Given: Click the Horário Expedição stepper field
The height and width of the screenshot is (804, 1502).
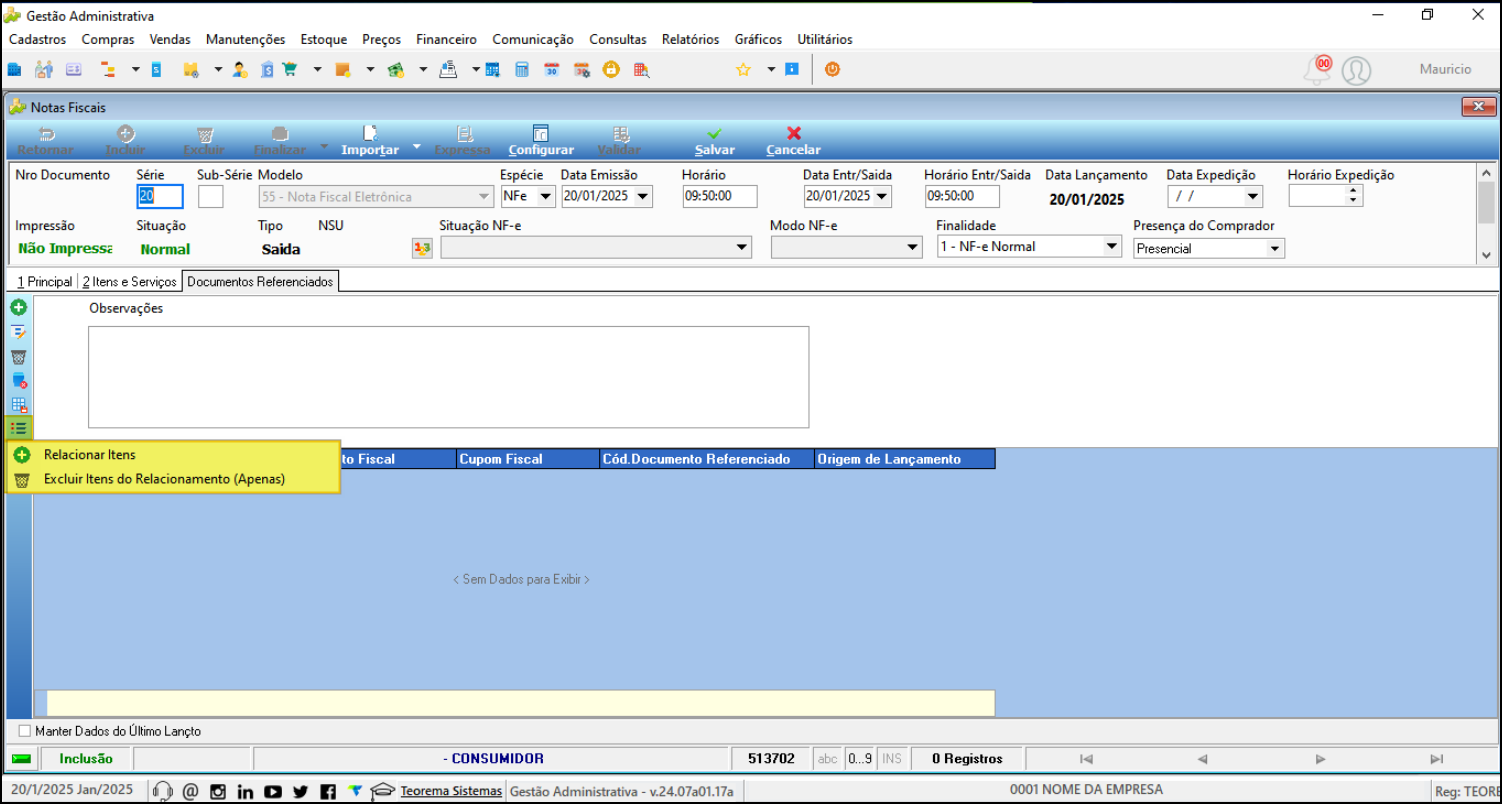Looking at the screenshot, I should coord(1325,196).
